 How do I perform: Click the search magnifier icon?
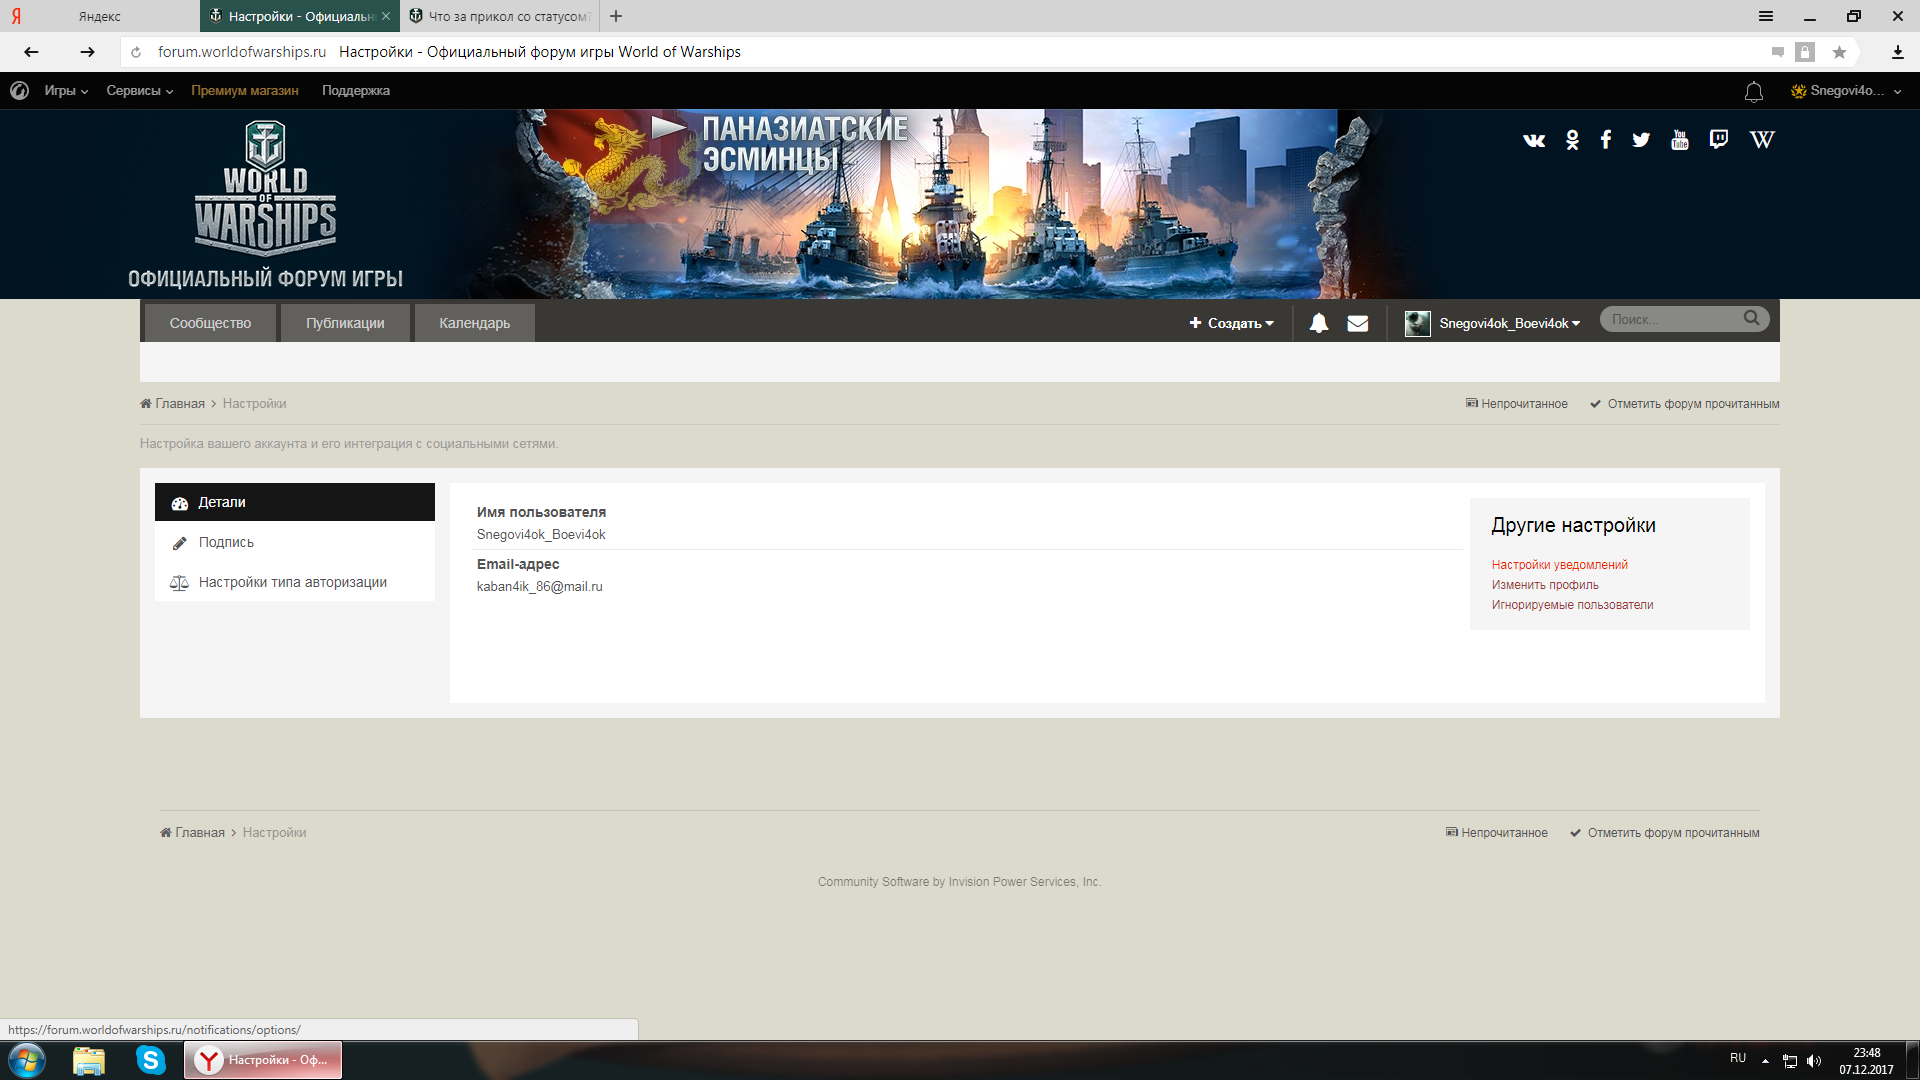point(1752,318)
